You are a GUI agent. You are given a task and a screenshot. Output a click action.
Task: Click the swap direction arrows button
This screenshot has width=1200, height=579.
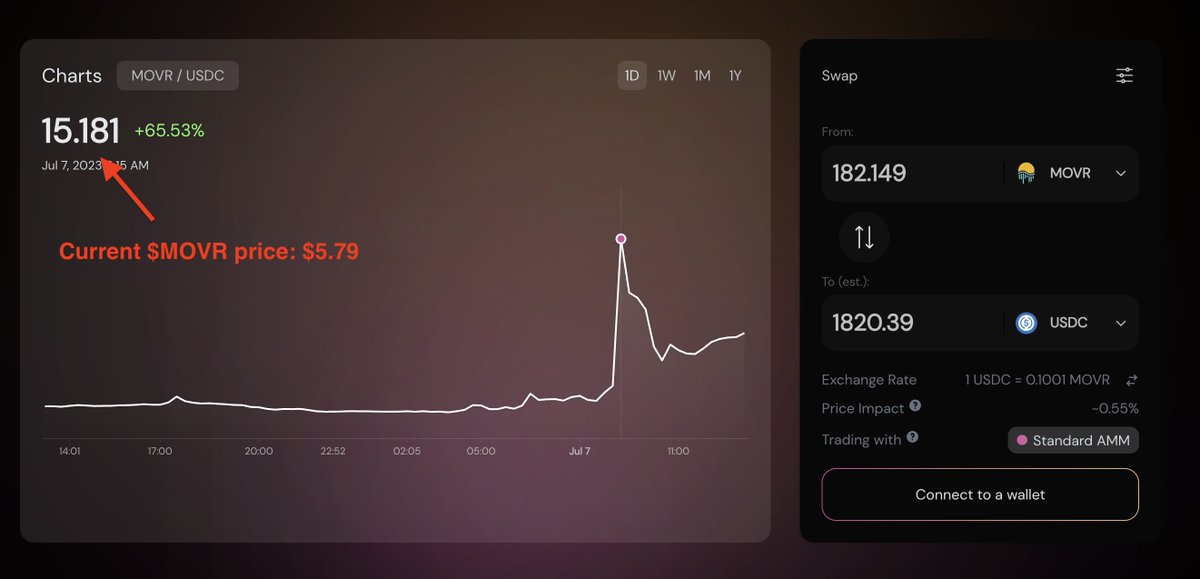(x=864, y=237)
